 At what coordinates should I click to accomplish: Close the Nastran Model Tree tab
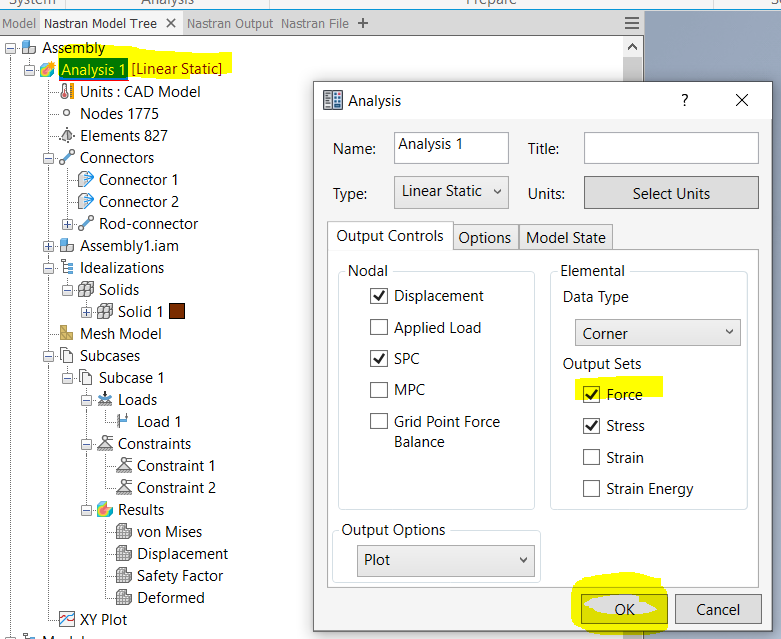[171, 23]
